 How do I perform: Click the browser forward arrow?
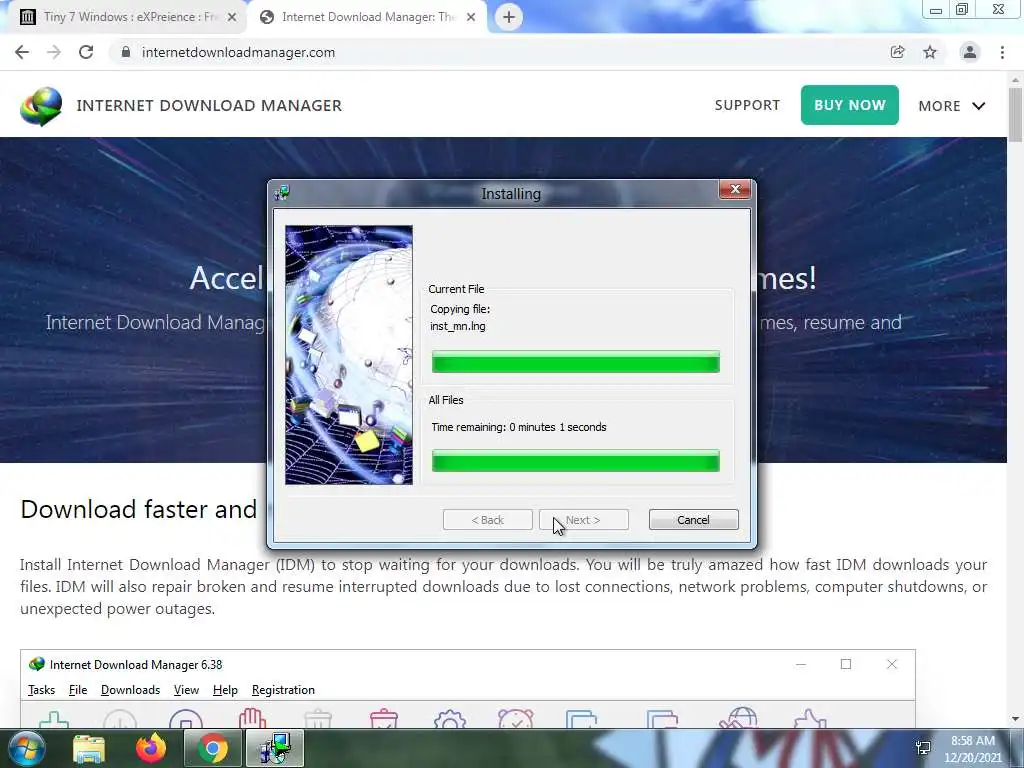point(54,52)
